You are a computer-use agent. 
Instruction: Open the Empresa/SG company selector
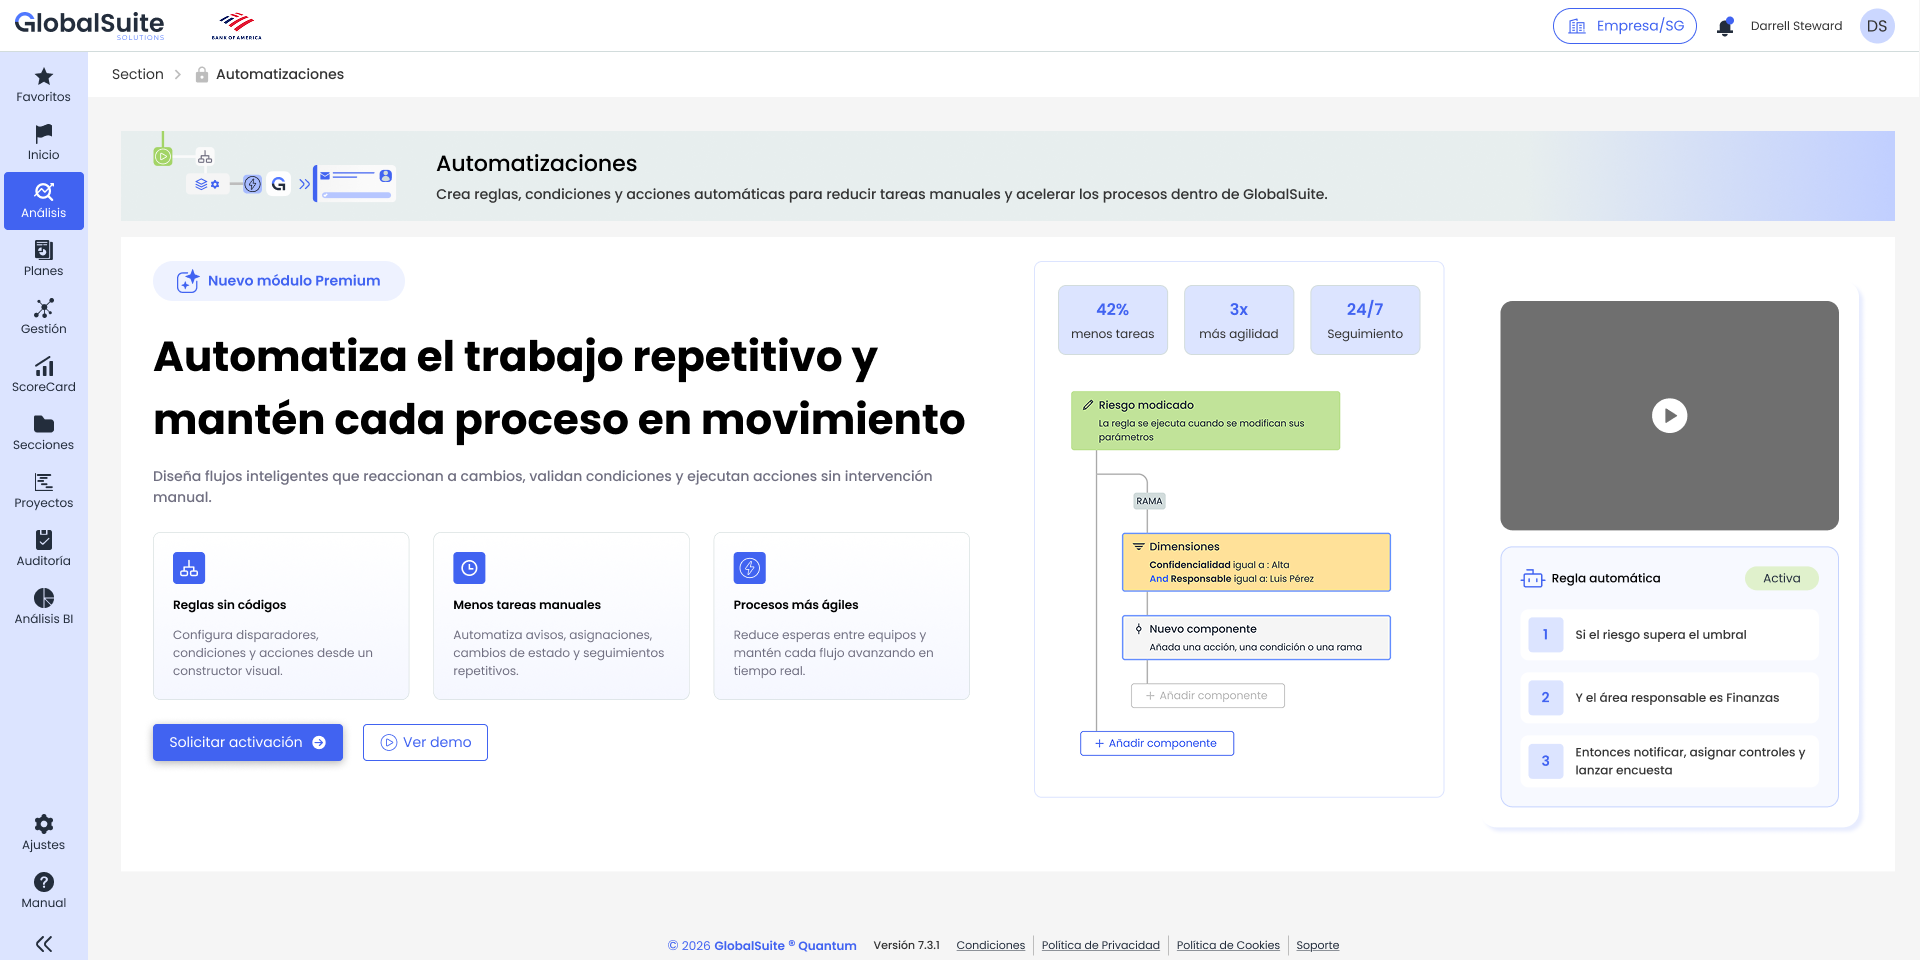(1625, 26)
